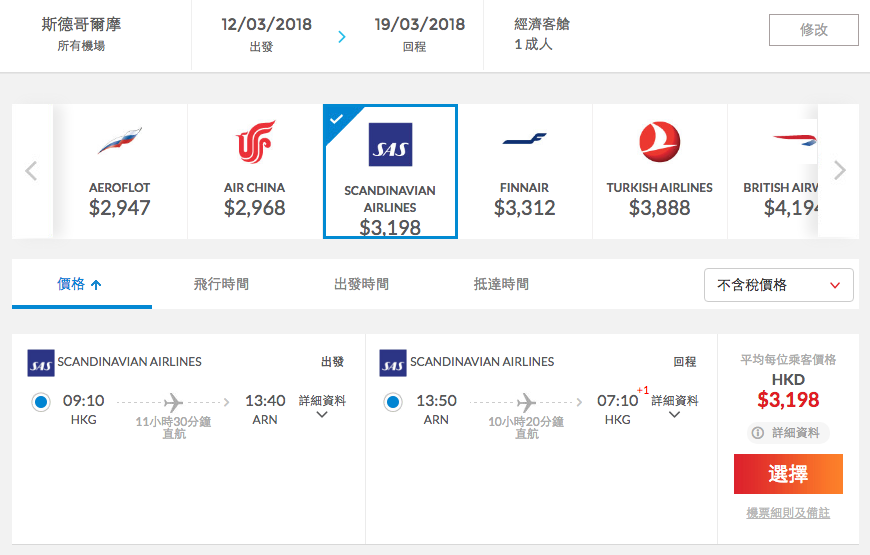
Task: Sort results by 出發時間 tab
Action: pos(361,285)
